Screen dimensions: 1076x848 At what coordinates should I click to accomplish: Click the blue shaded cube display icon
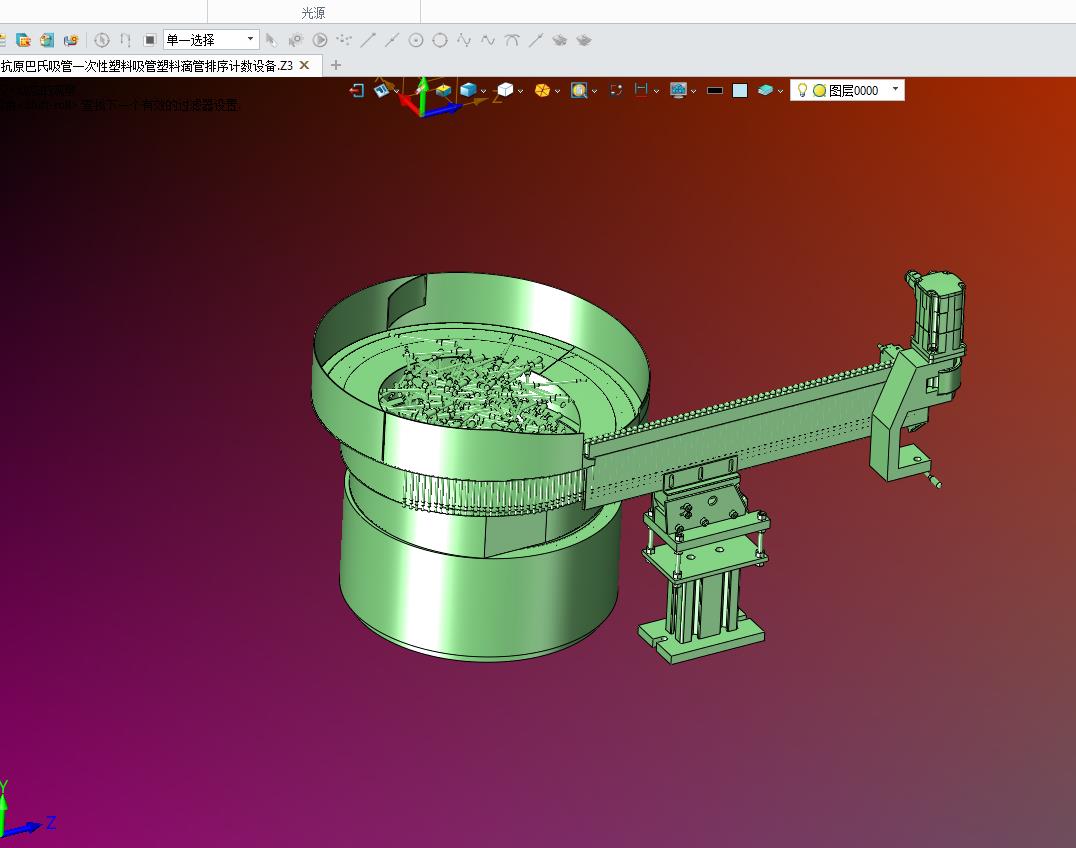pos(468,91)
